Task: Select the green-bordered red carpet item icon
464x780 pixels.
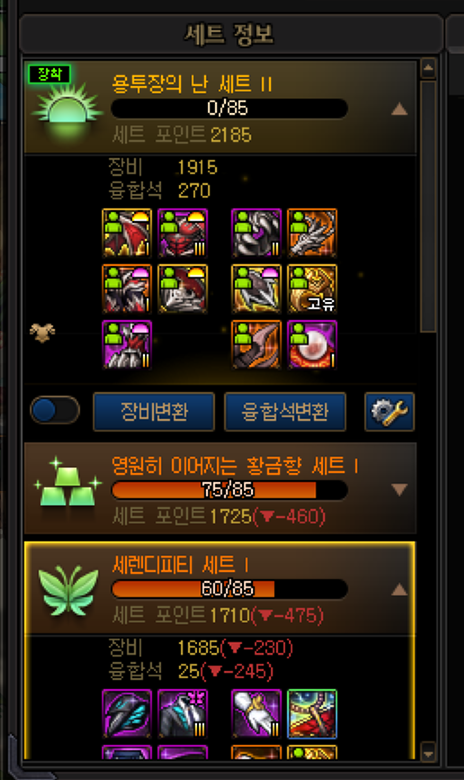Action: coord(312,714)
